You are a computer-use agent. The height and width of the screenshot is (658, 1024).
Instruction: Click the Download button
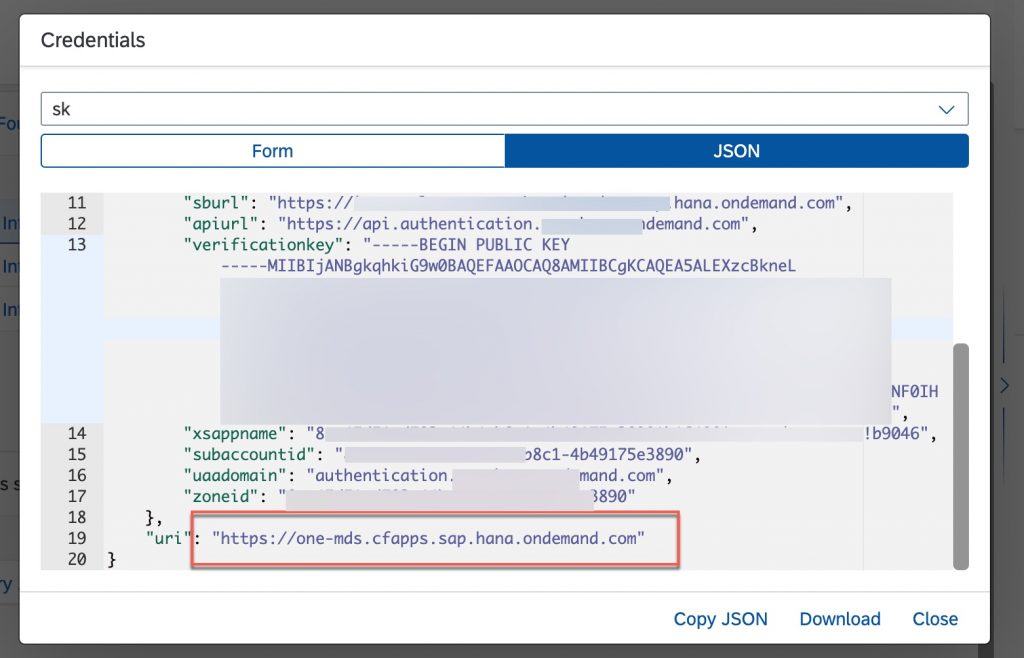click(840, 619)
